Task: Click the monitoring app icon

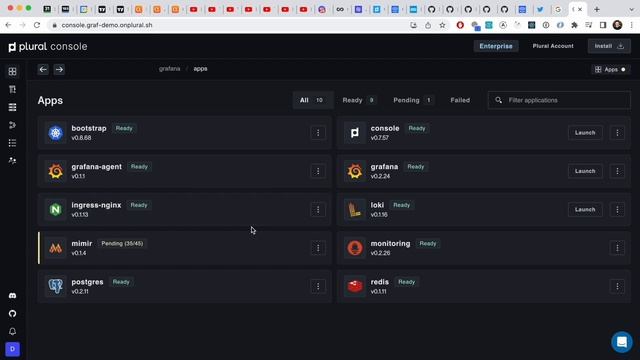Action: [x=355, y=248]
